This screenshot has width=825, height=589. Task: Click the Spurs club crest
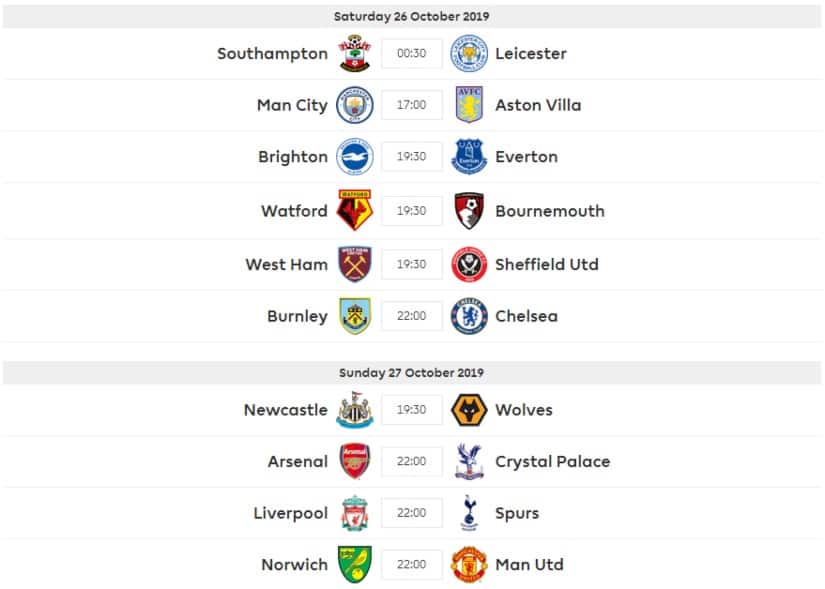(469, 513)
